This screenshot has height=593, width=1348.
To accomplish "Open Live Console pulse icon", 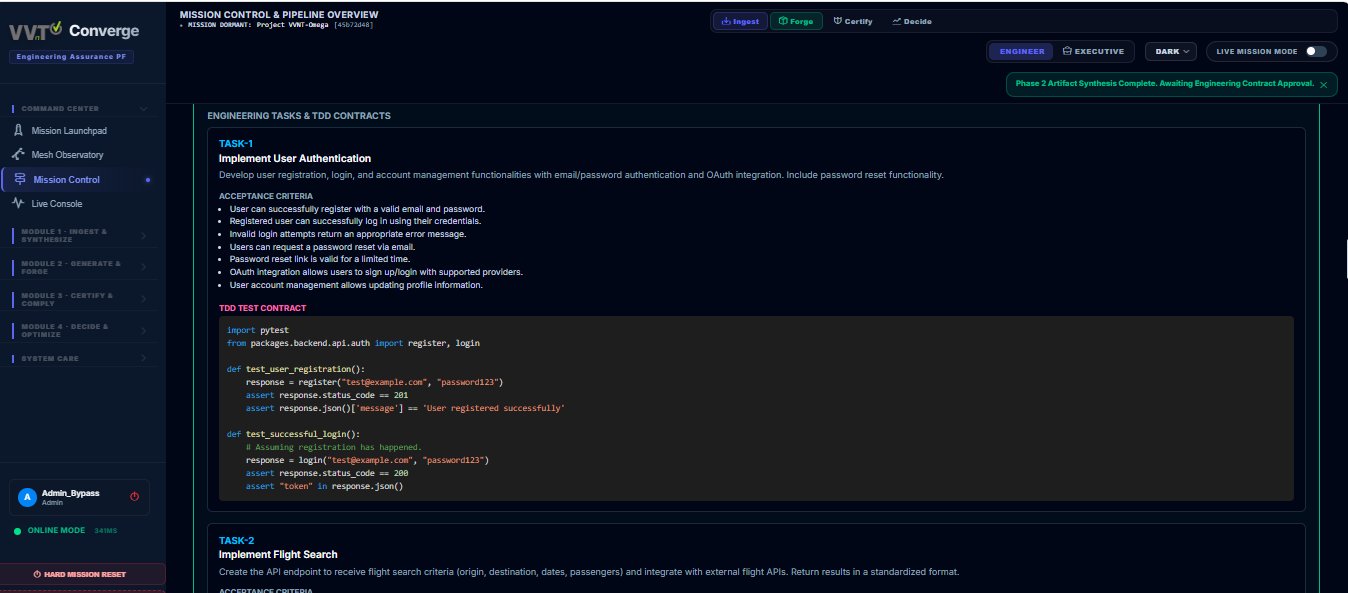I will (x=17, y=203).
